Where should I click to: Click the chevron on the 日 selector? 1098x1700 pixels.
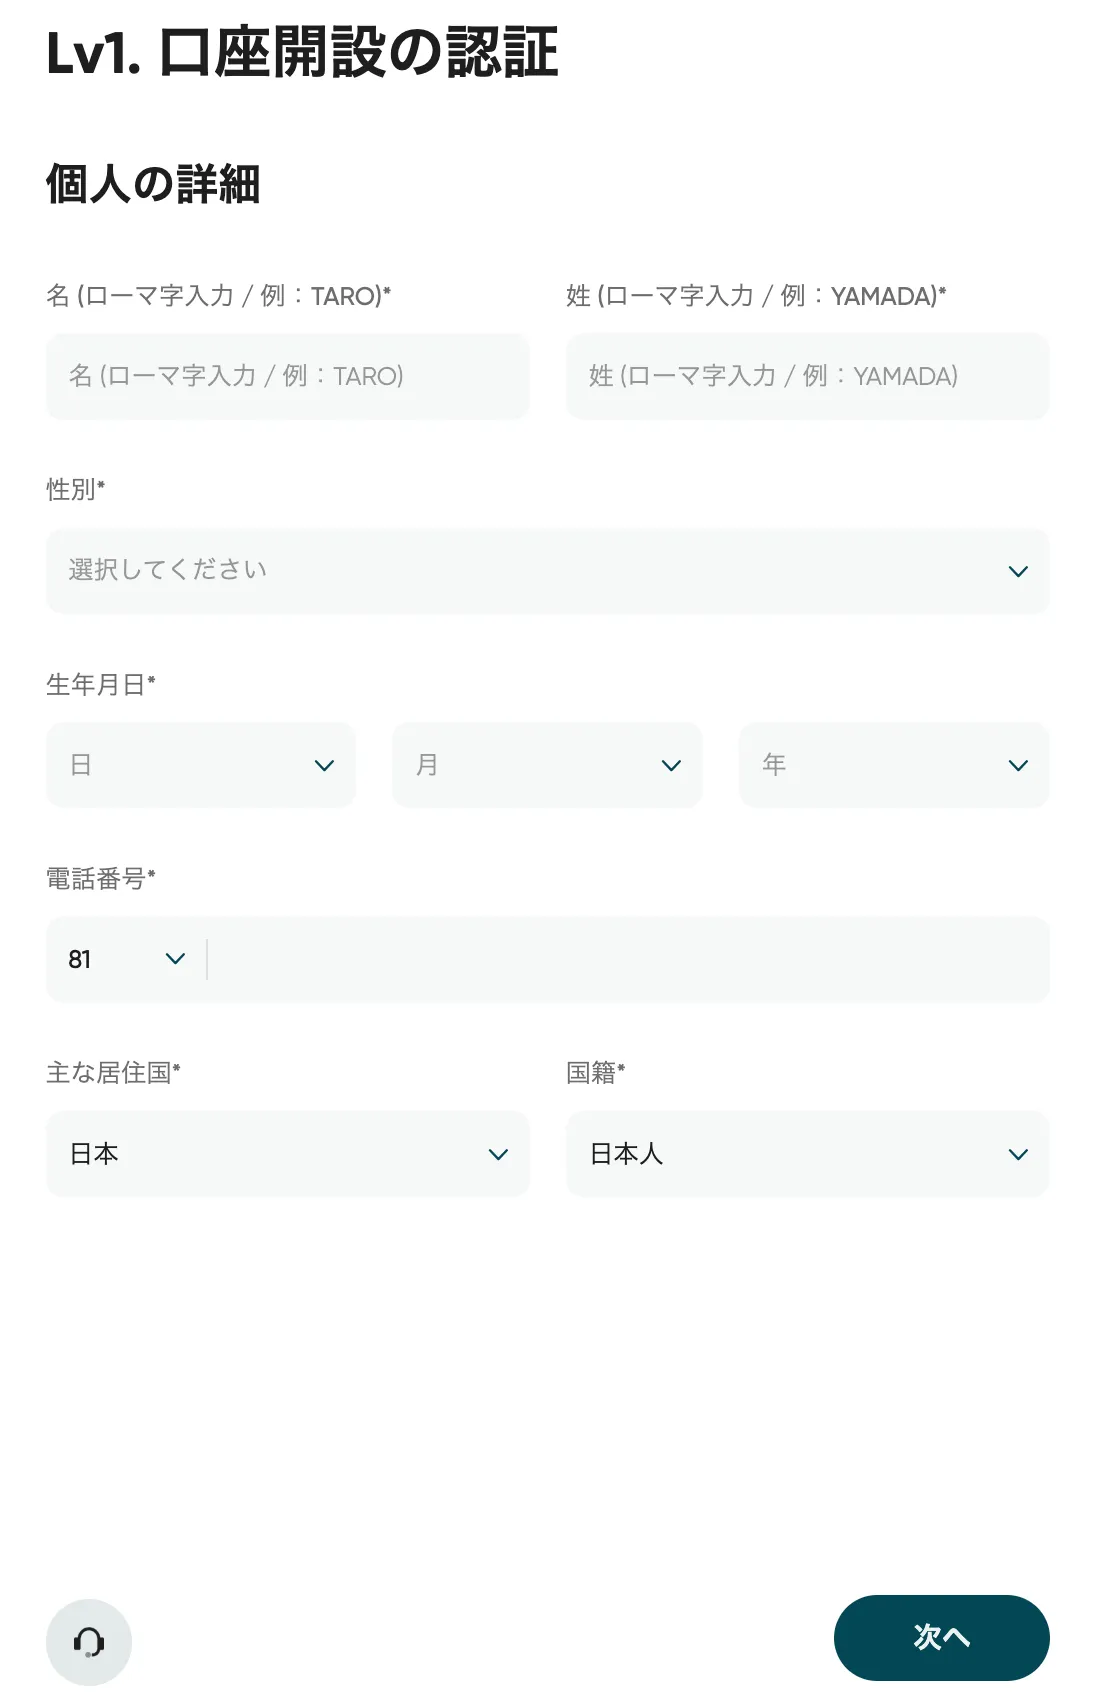(x=324, y=765)
